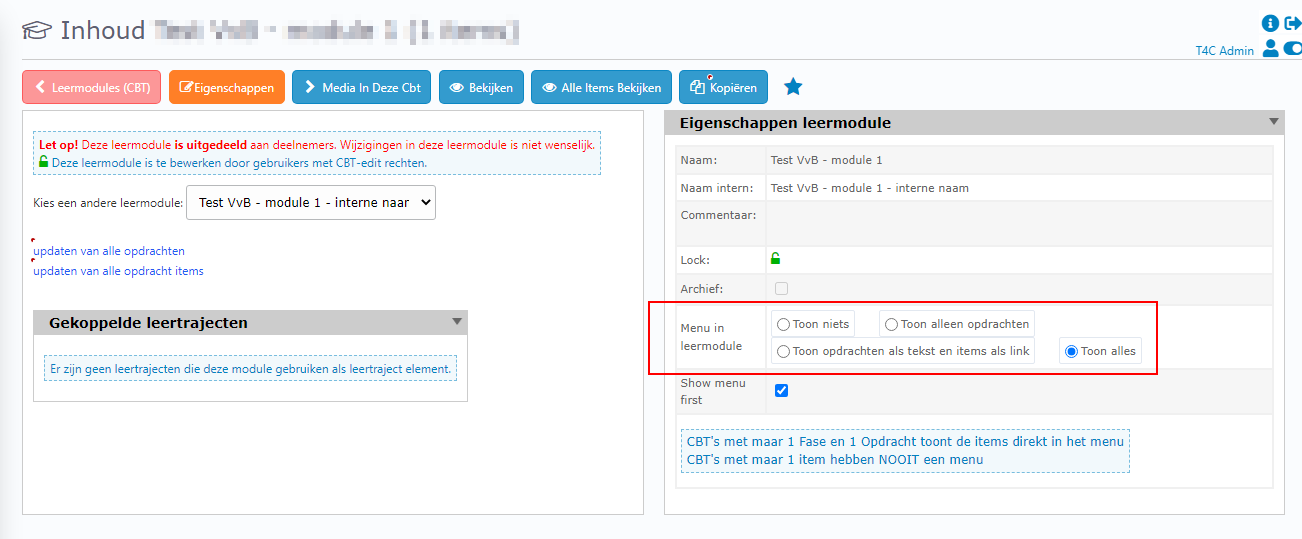Click the Kopiëren copy button
The image size is (1302, 539).
723,87
